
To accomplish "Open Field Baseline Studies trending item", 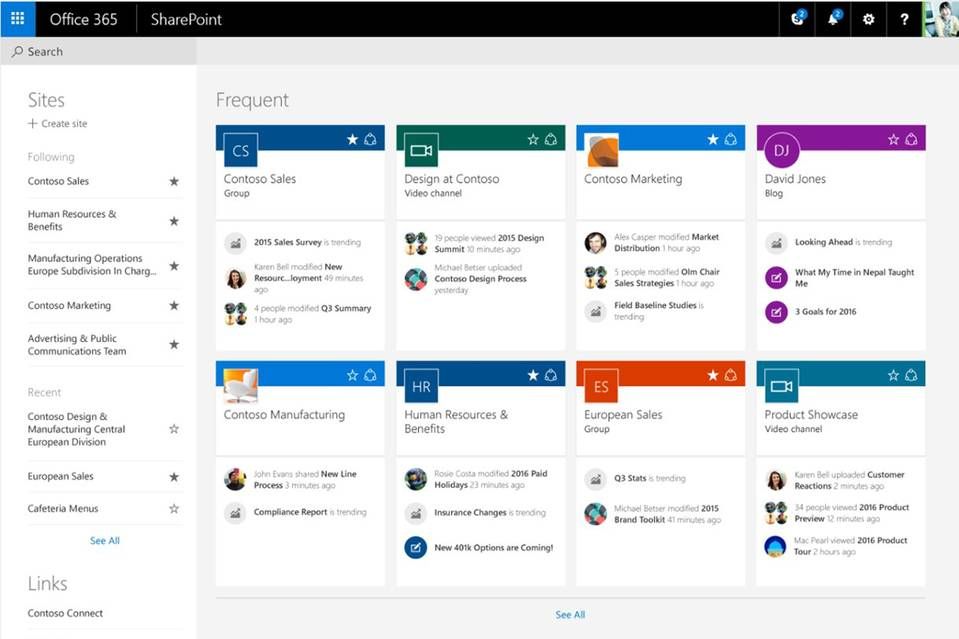I will [659, 311].
